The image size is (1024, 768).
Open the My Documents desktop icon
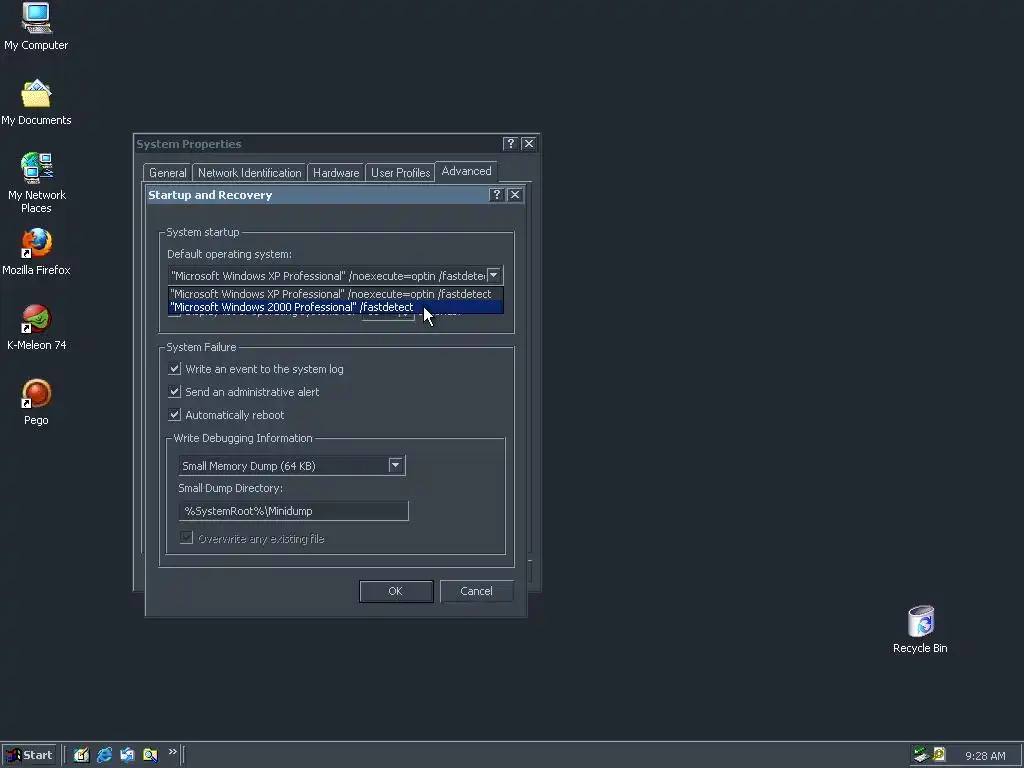tap(36, 103)
